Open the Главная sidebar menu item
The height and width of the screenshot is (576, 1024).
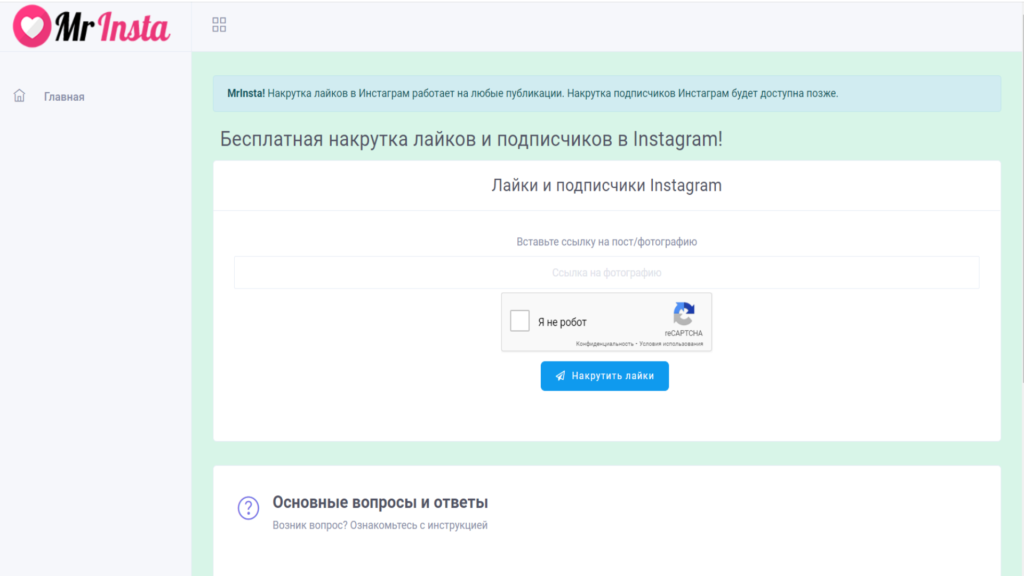pyautogui.click(x=64, y=97)
